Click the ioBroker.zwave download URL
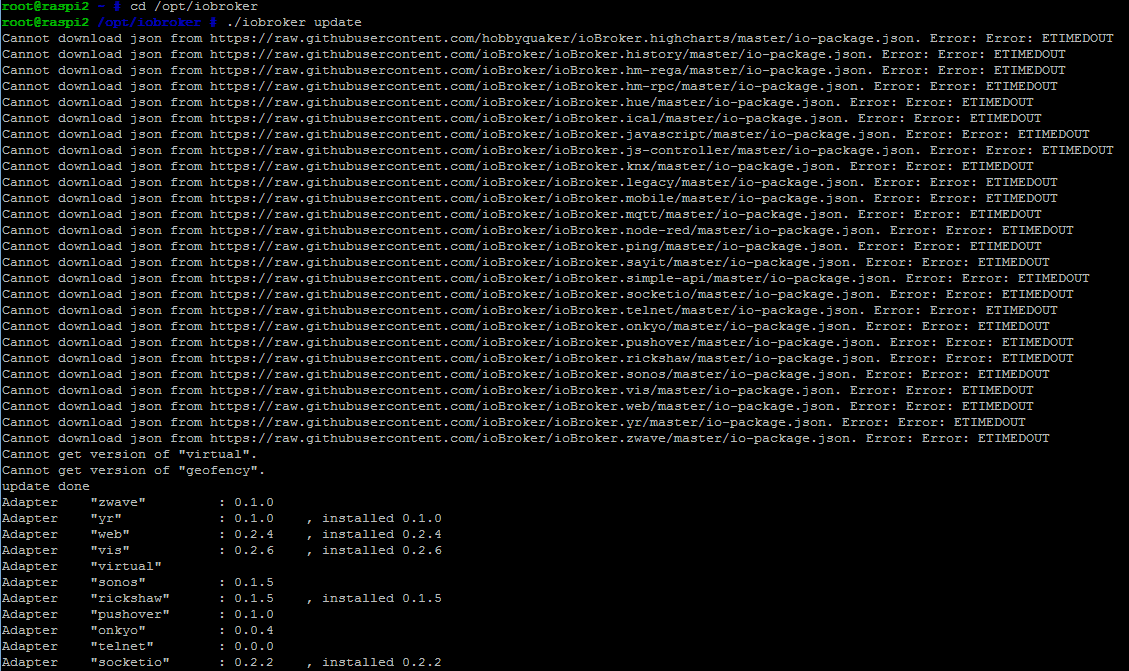 pyautogui.click(x=530, y=438)
